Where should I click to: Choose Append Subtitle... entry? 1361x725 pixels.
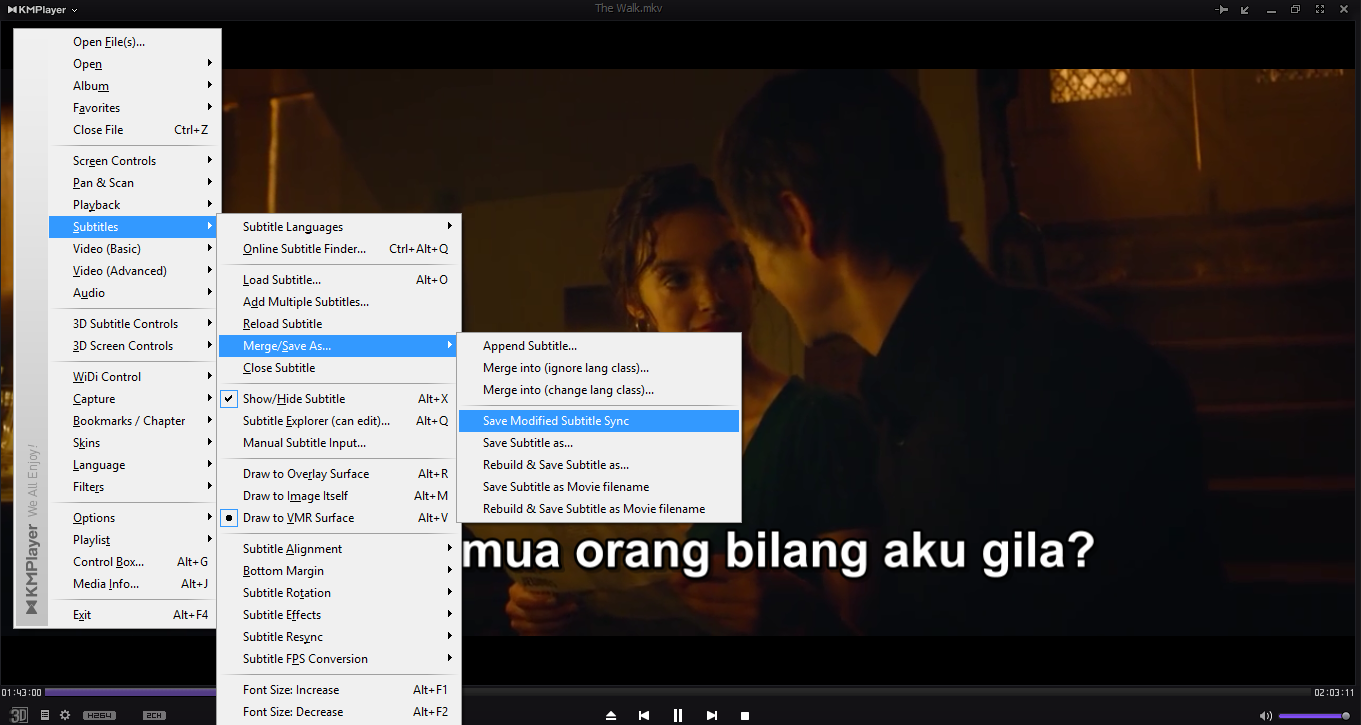(599, 346)
